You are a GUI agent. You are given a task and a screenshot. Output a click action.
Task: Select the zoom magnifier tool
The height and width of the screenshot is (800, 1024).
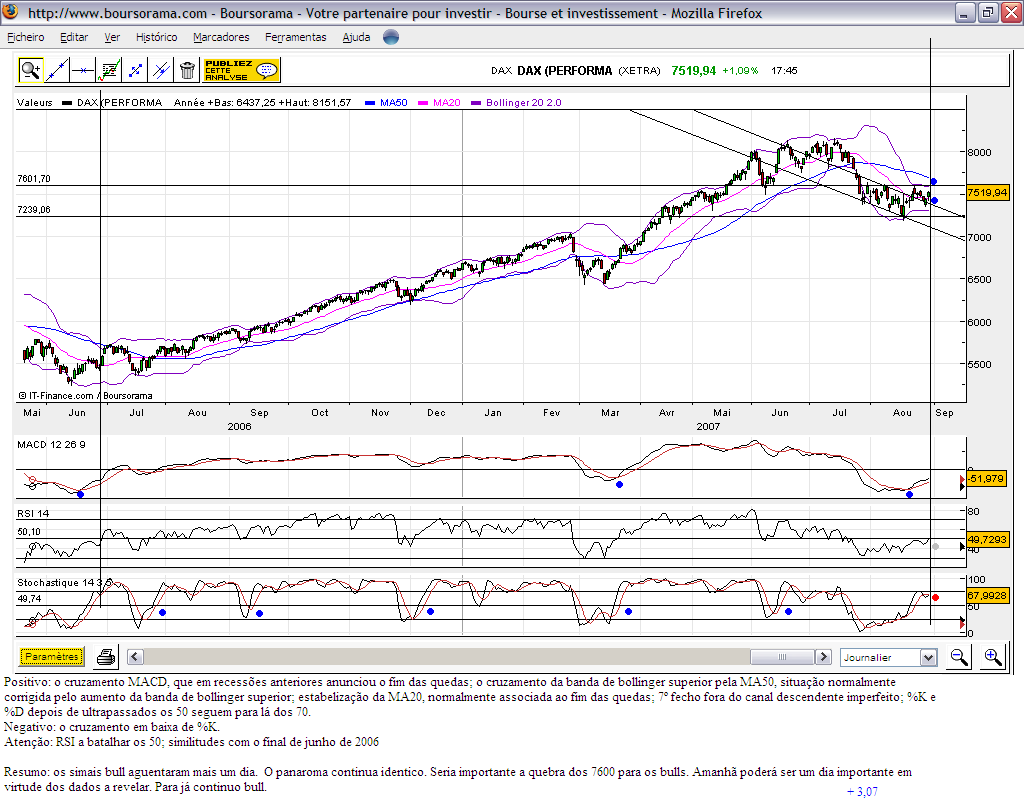(x=30, y=70)
